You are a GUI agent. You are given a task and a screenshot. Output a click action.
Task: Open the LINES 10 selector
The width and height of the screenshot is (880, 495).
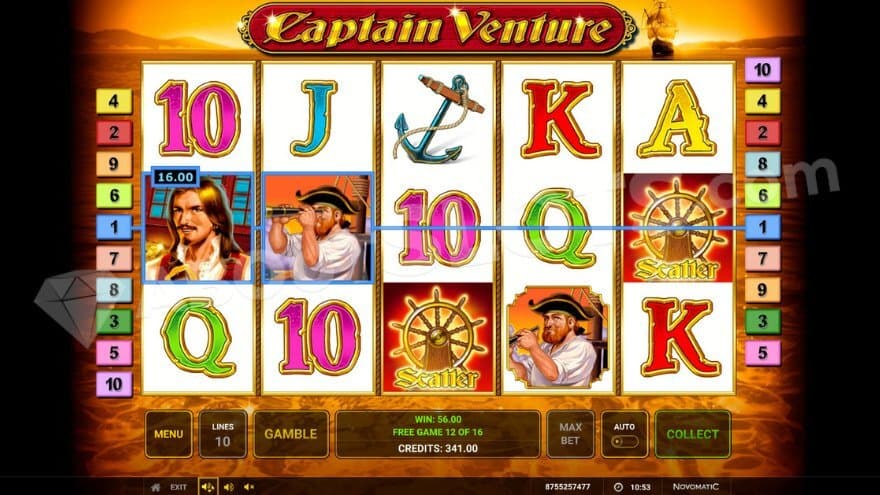[x=223, y=434]
